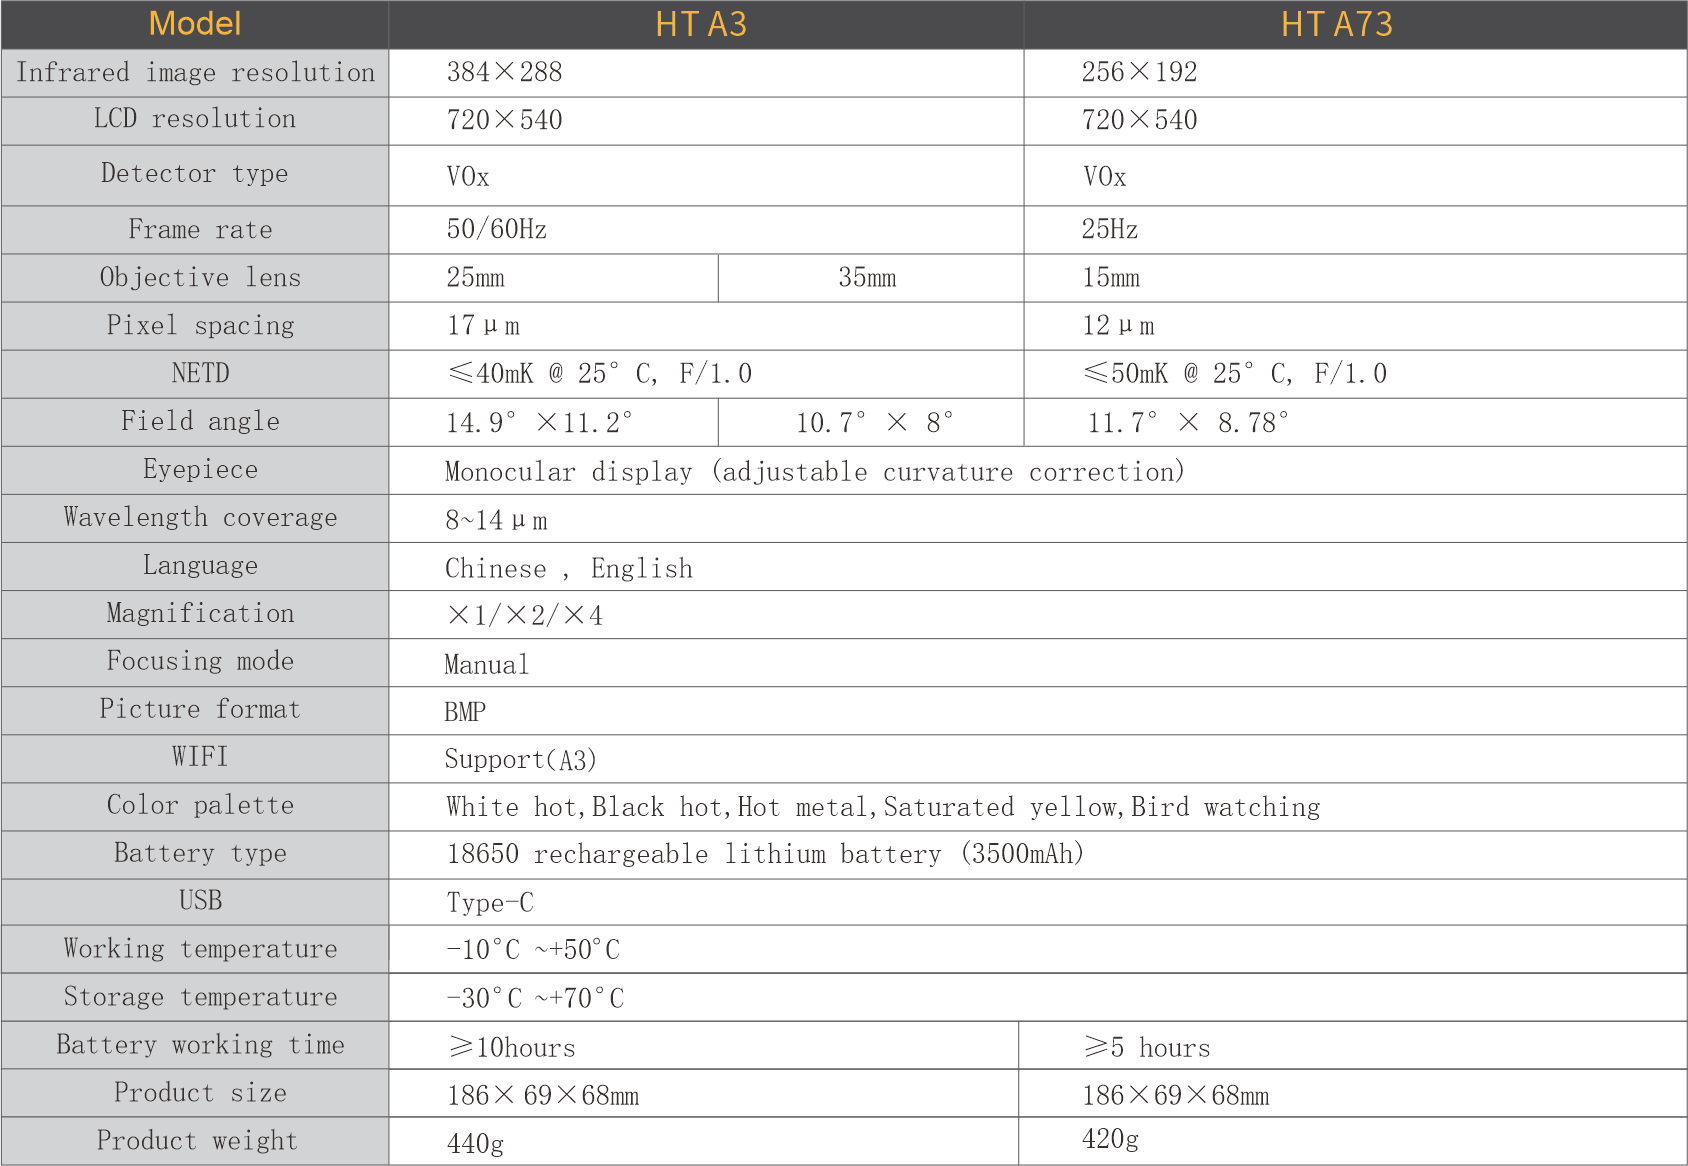Click the 35mm objective lens cell

pos(867,278)
